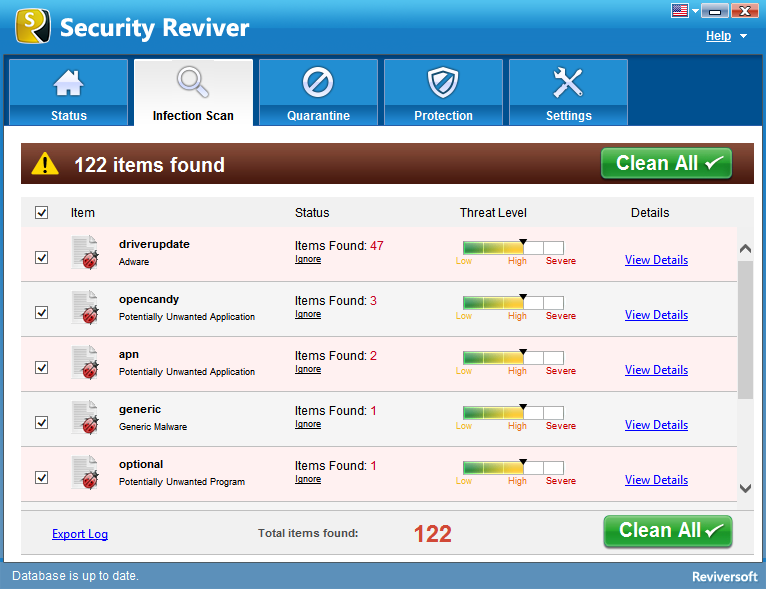The width and height of the screenshot is (766, 589).
Task: Click the bottom Clean All button
Action: [668, 531]
